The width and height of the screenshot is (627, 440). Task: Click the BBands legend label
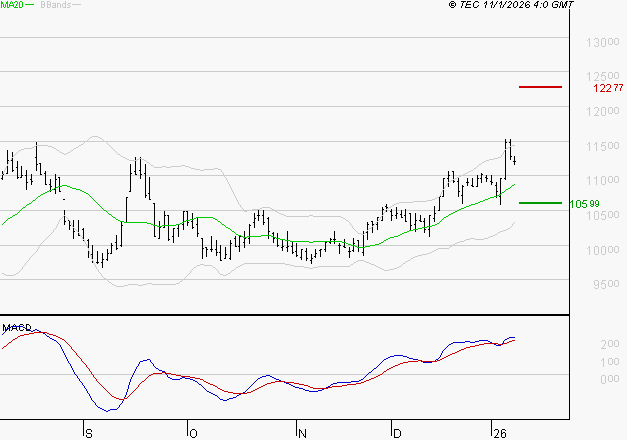(x=56, y=4)
